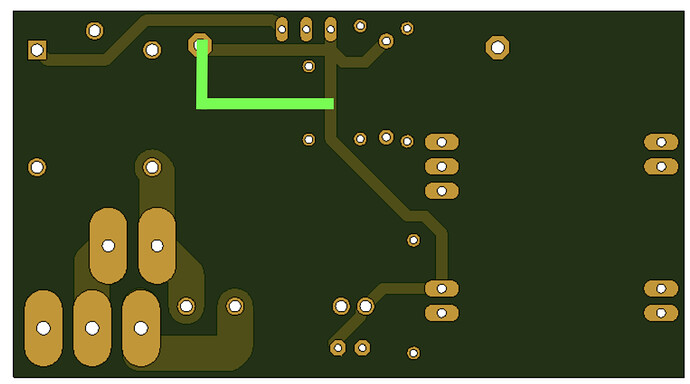Click the large isolated octagonal pad at top right
The image size is (690, 384).
coord(498,47)
